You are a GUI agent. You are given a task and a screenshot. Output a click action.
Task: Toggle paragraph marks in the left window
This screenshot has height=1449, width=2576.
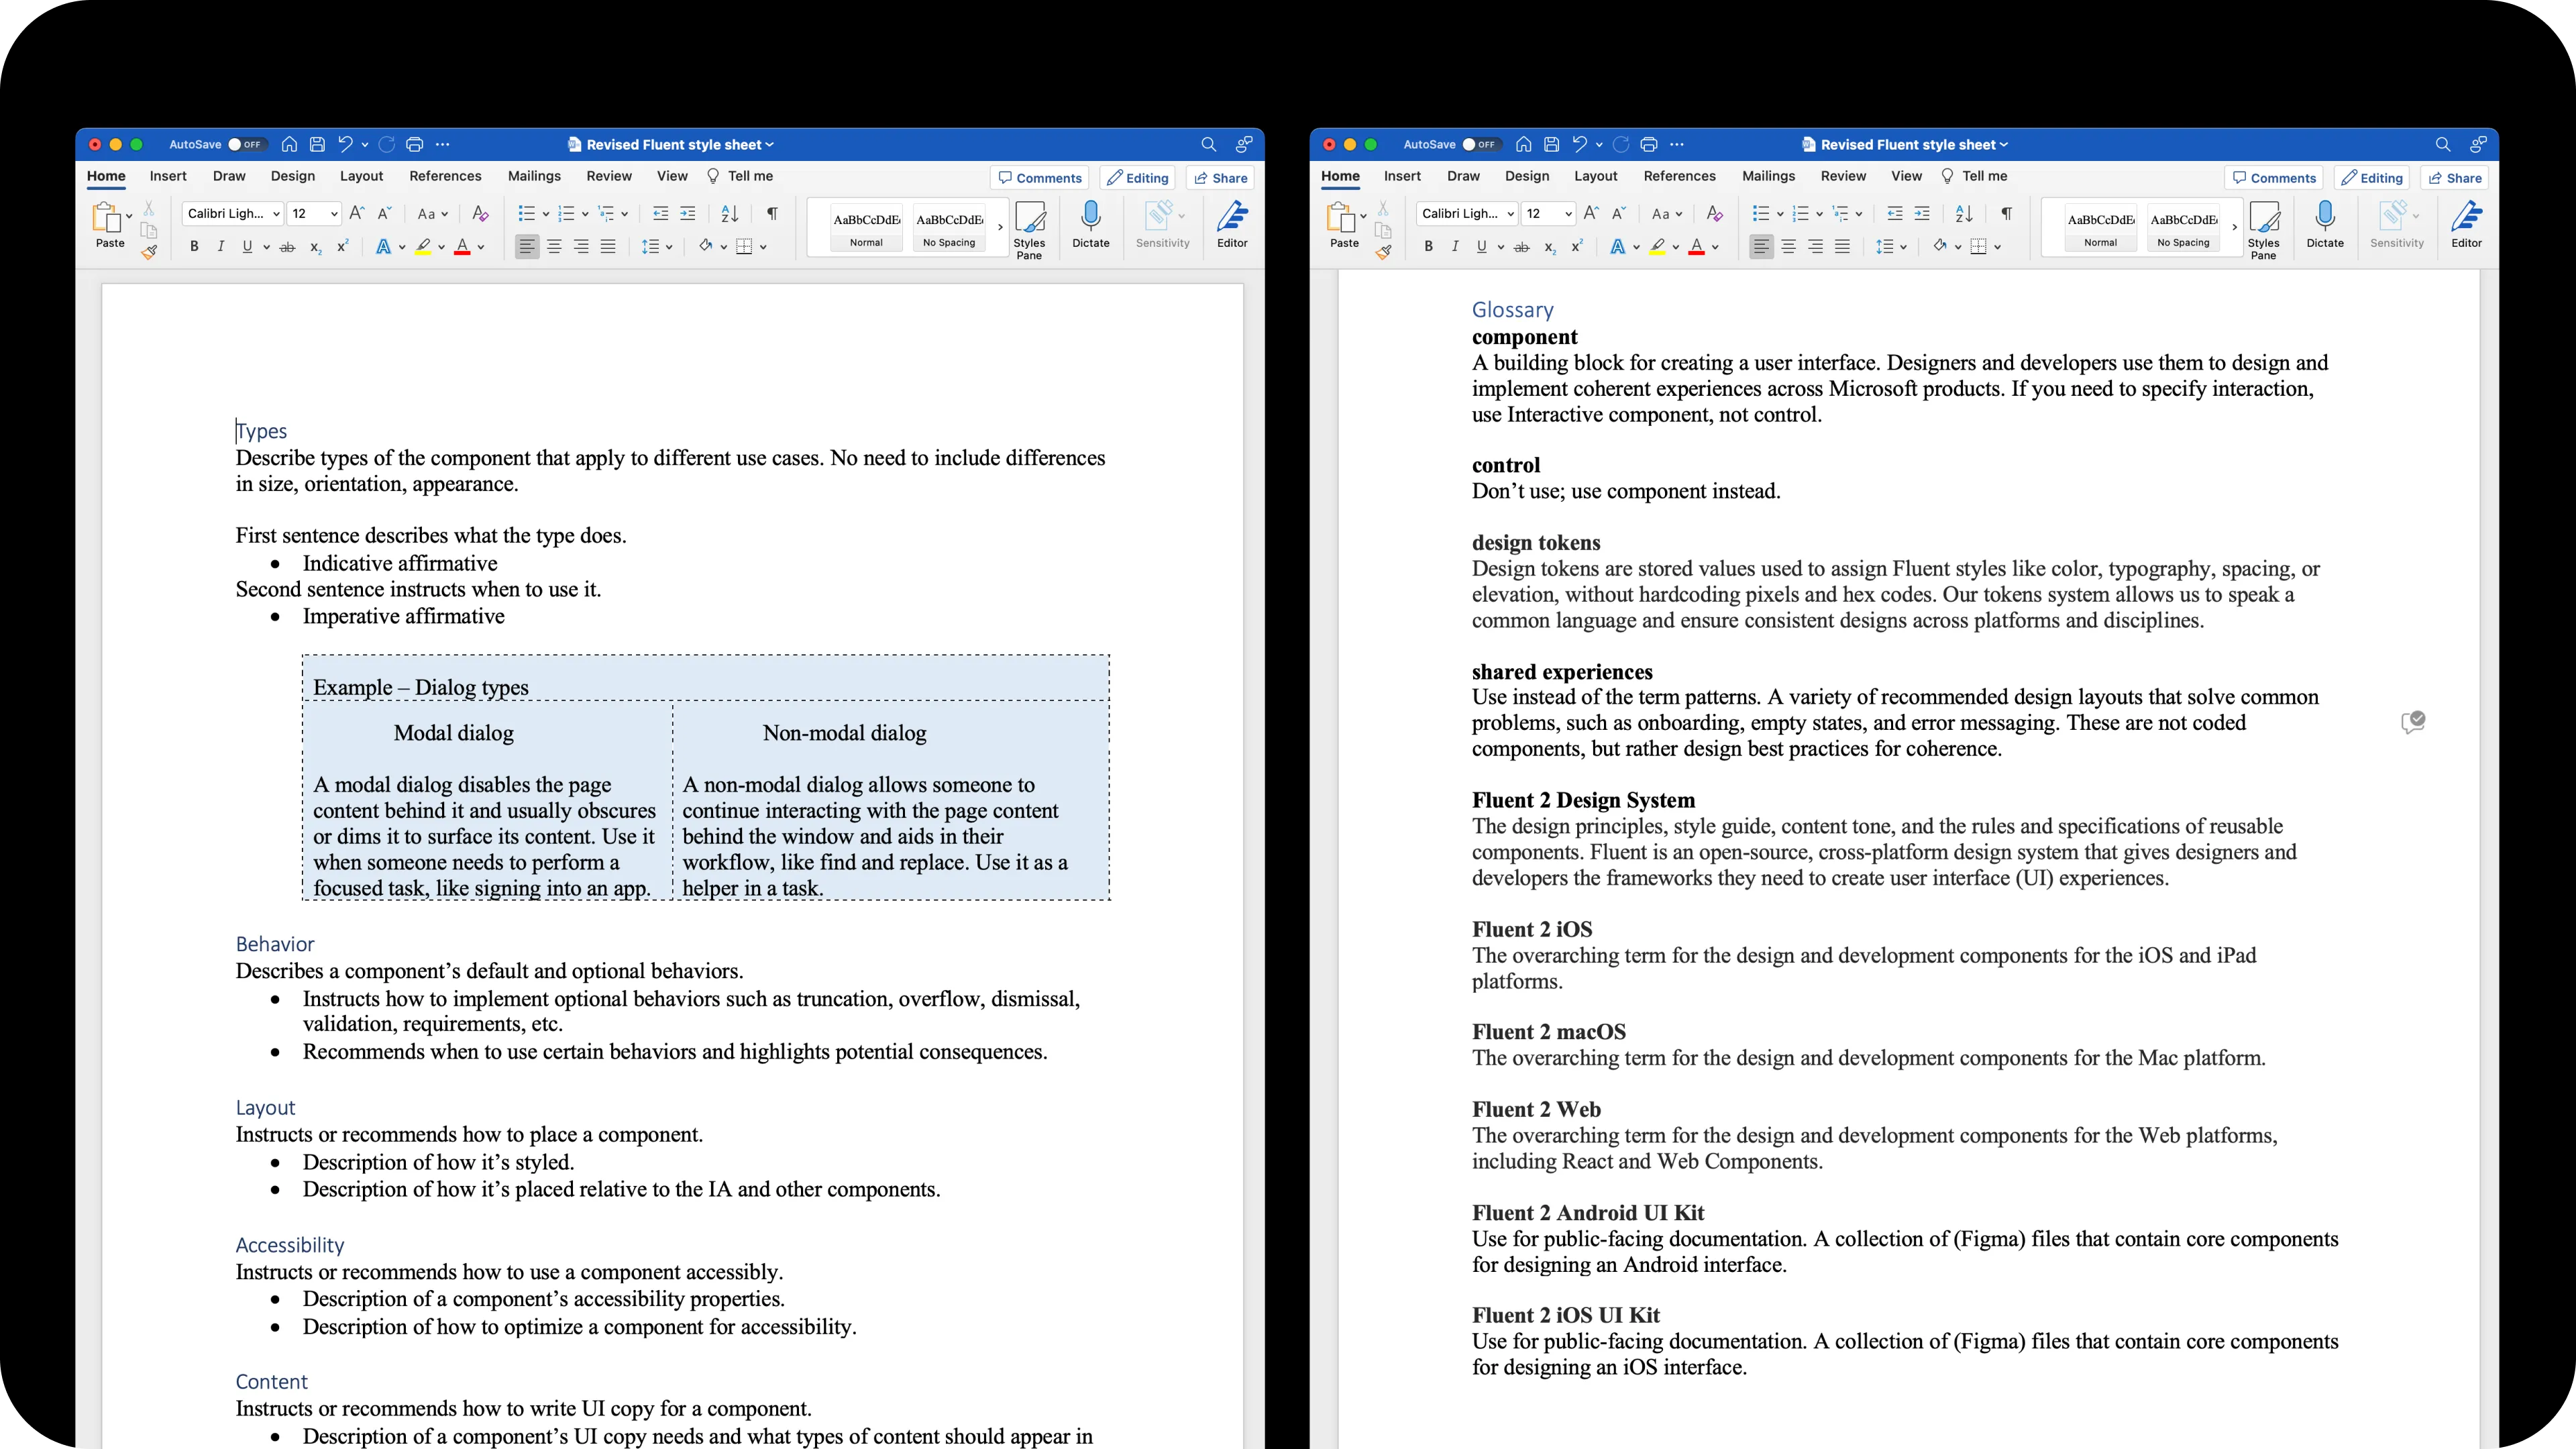click(772, 213)
